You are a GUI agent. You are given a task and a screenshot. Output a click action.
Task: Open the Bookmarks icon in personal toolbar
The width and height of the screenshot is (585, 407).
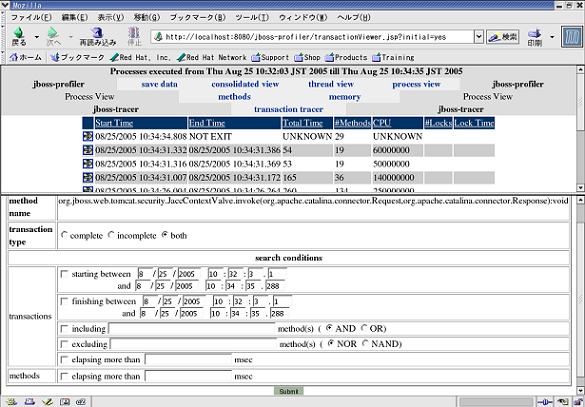pyautogui.click(x=55, y=57)
